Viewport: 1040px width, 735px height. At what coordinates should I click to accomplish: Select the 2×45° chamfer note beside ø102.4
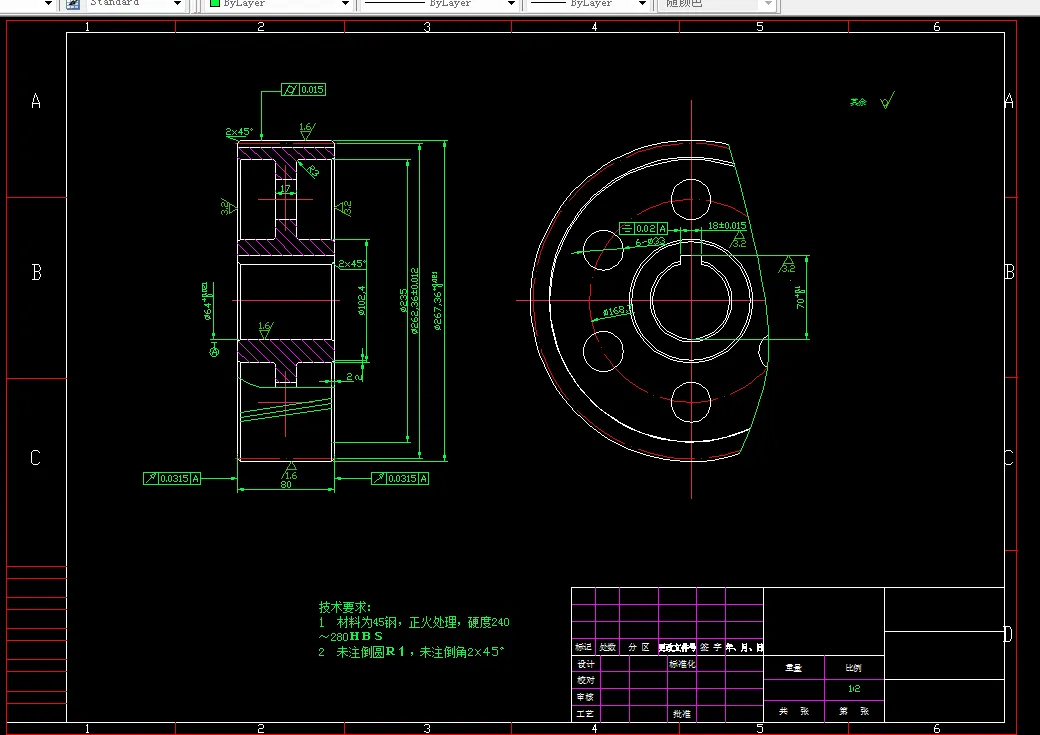(352, 264)
